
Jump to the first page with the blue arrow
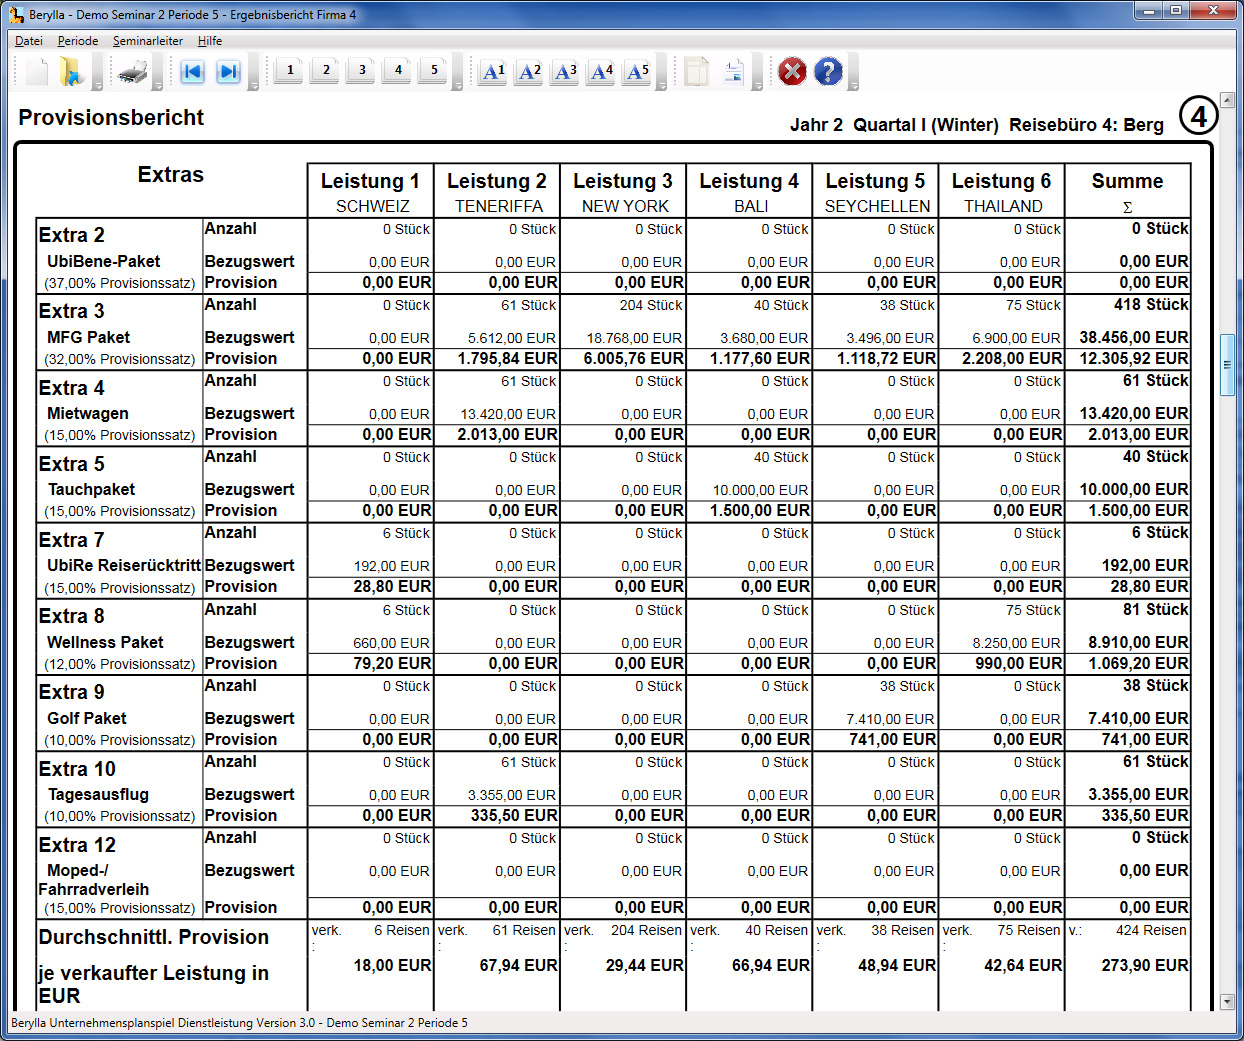(x=192, y=72)
